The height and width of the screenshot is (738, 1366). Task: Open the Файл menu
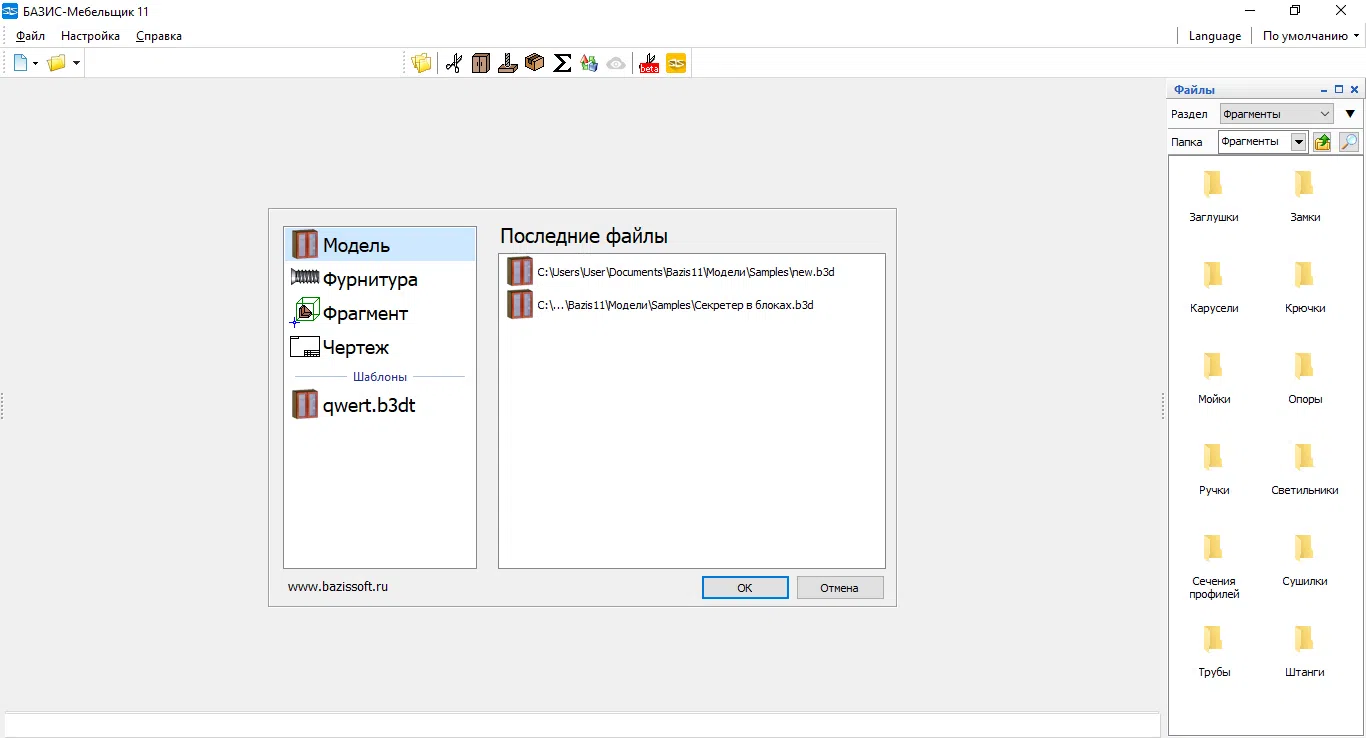pos(30,36)
